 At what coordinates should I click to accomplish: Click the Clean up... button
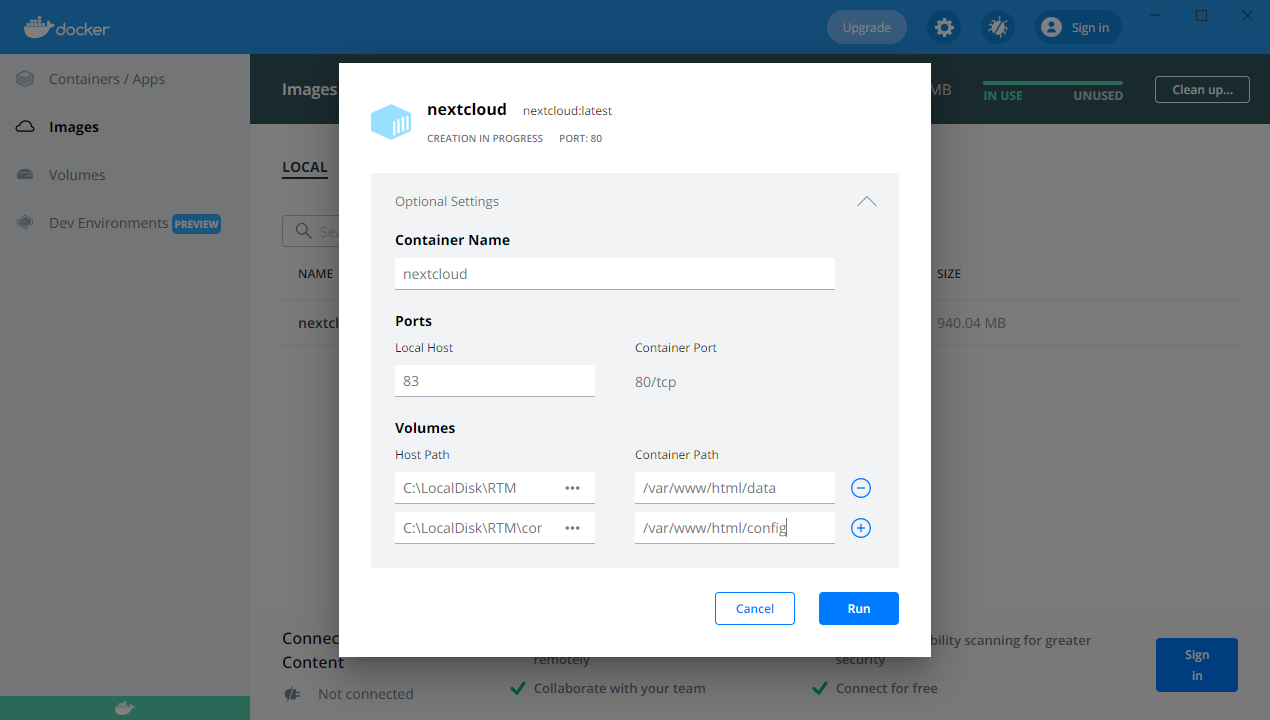tap(1202, 89)
